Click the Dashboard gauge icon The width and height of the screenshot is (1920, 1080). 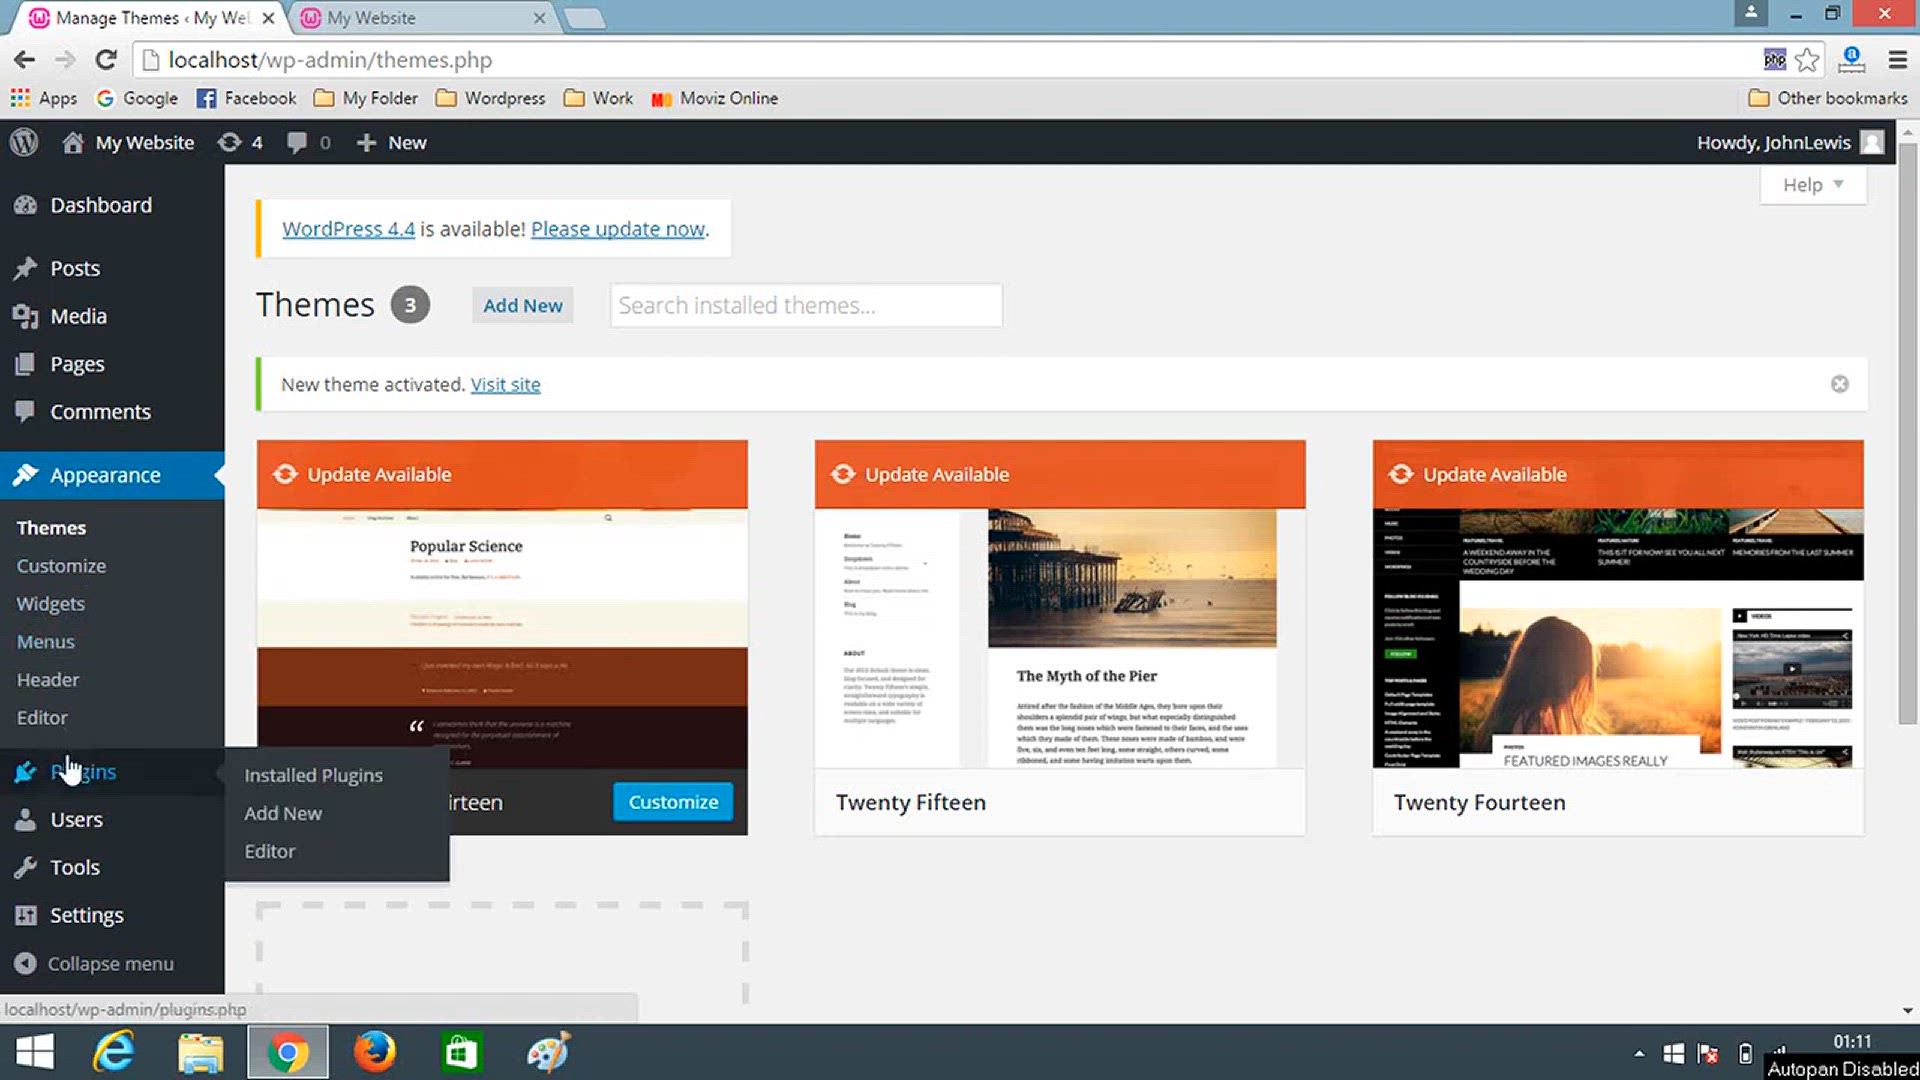point(26,205)
